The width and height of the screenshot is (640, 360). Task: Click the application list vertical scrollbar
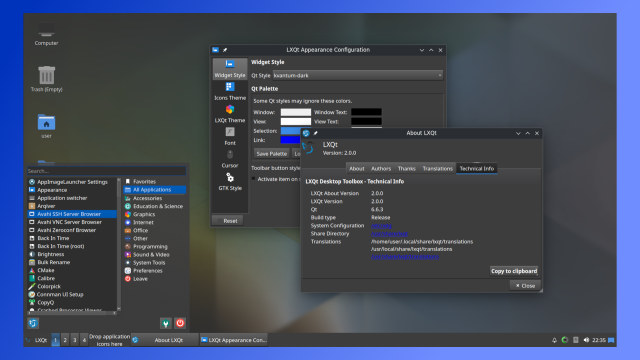pyautogui.click(x=119, y=244)
